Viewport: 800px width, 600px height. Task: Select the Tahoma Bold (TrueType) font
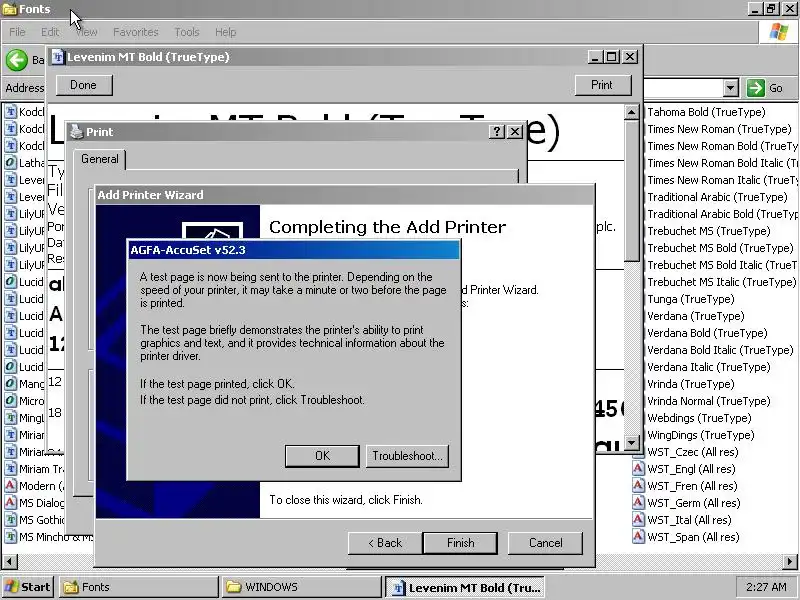pyautogui.click(x=706, y=112)
